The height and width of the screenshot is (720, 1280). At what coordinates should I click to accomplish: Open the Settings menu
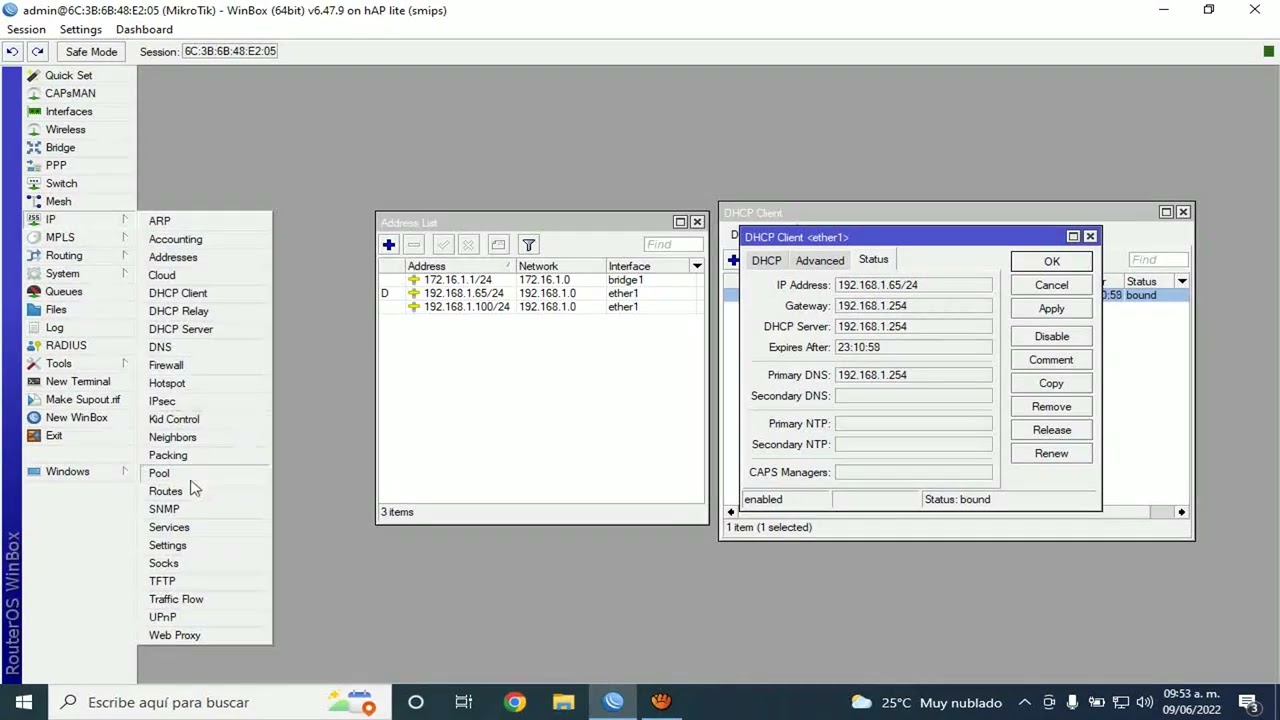coord(80,30)
